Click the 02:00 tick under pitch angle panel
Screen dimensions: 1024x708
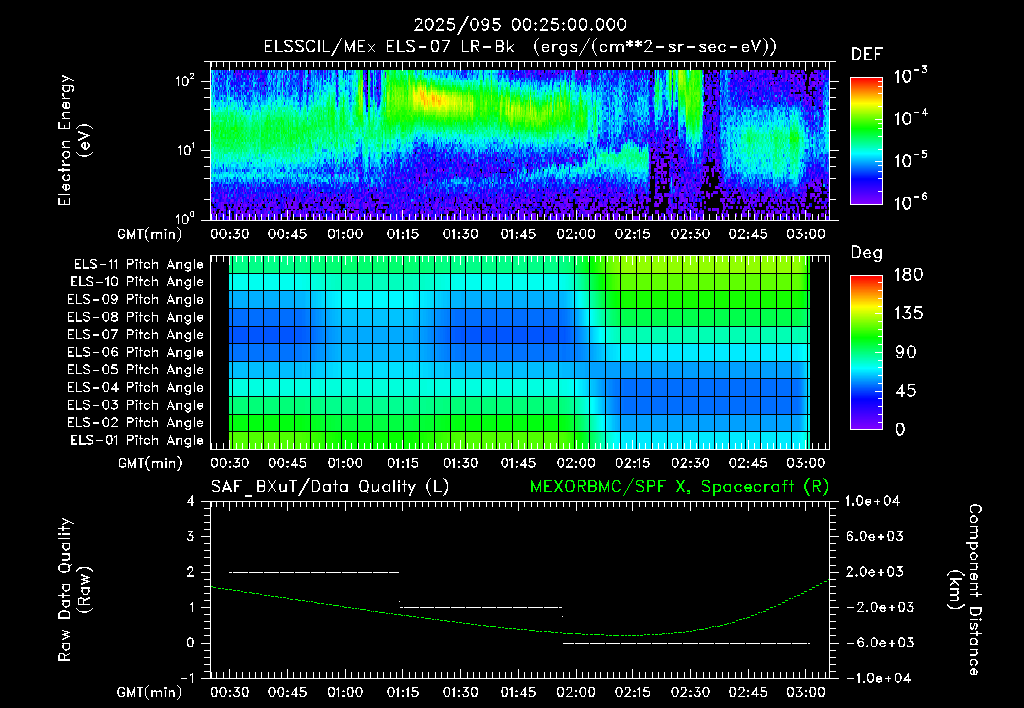coord(576,463)
